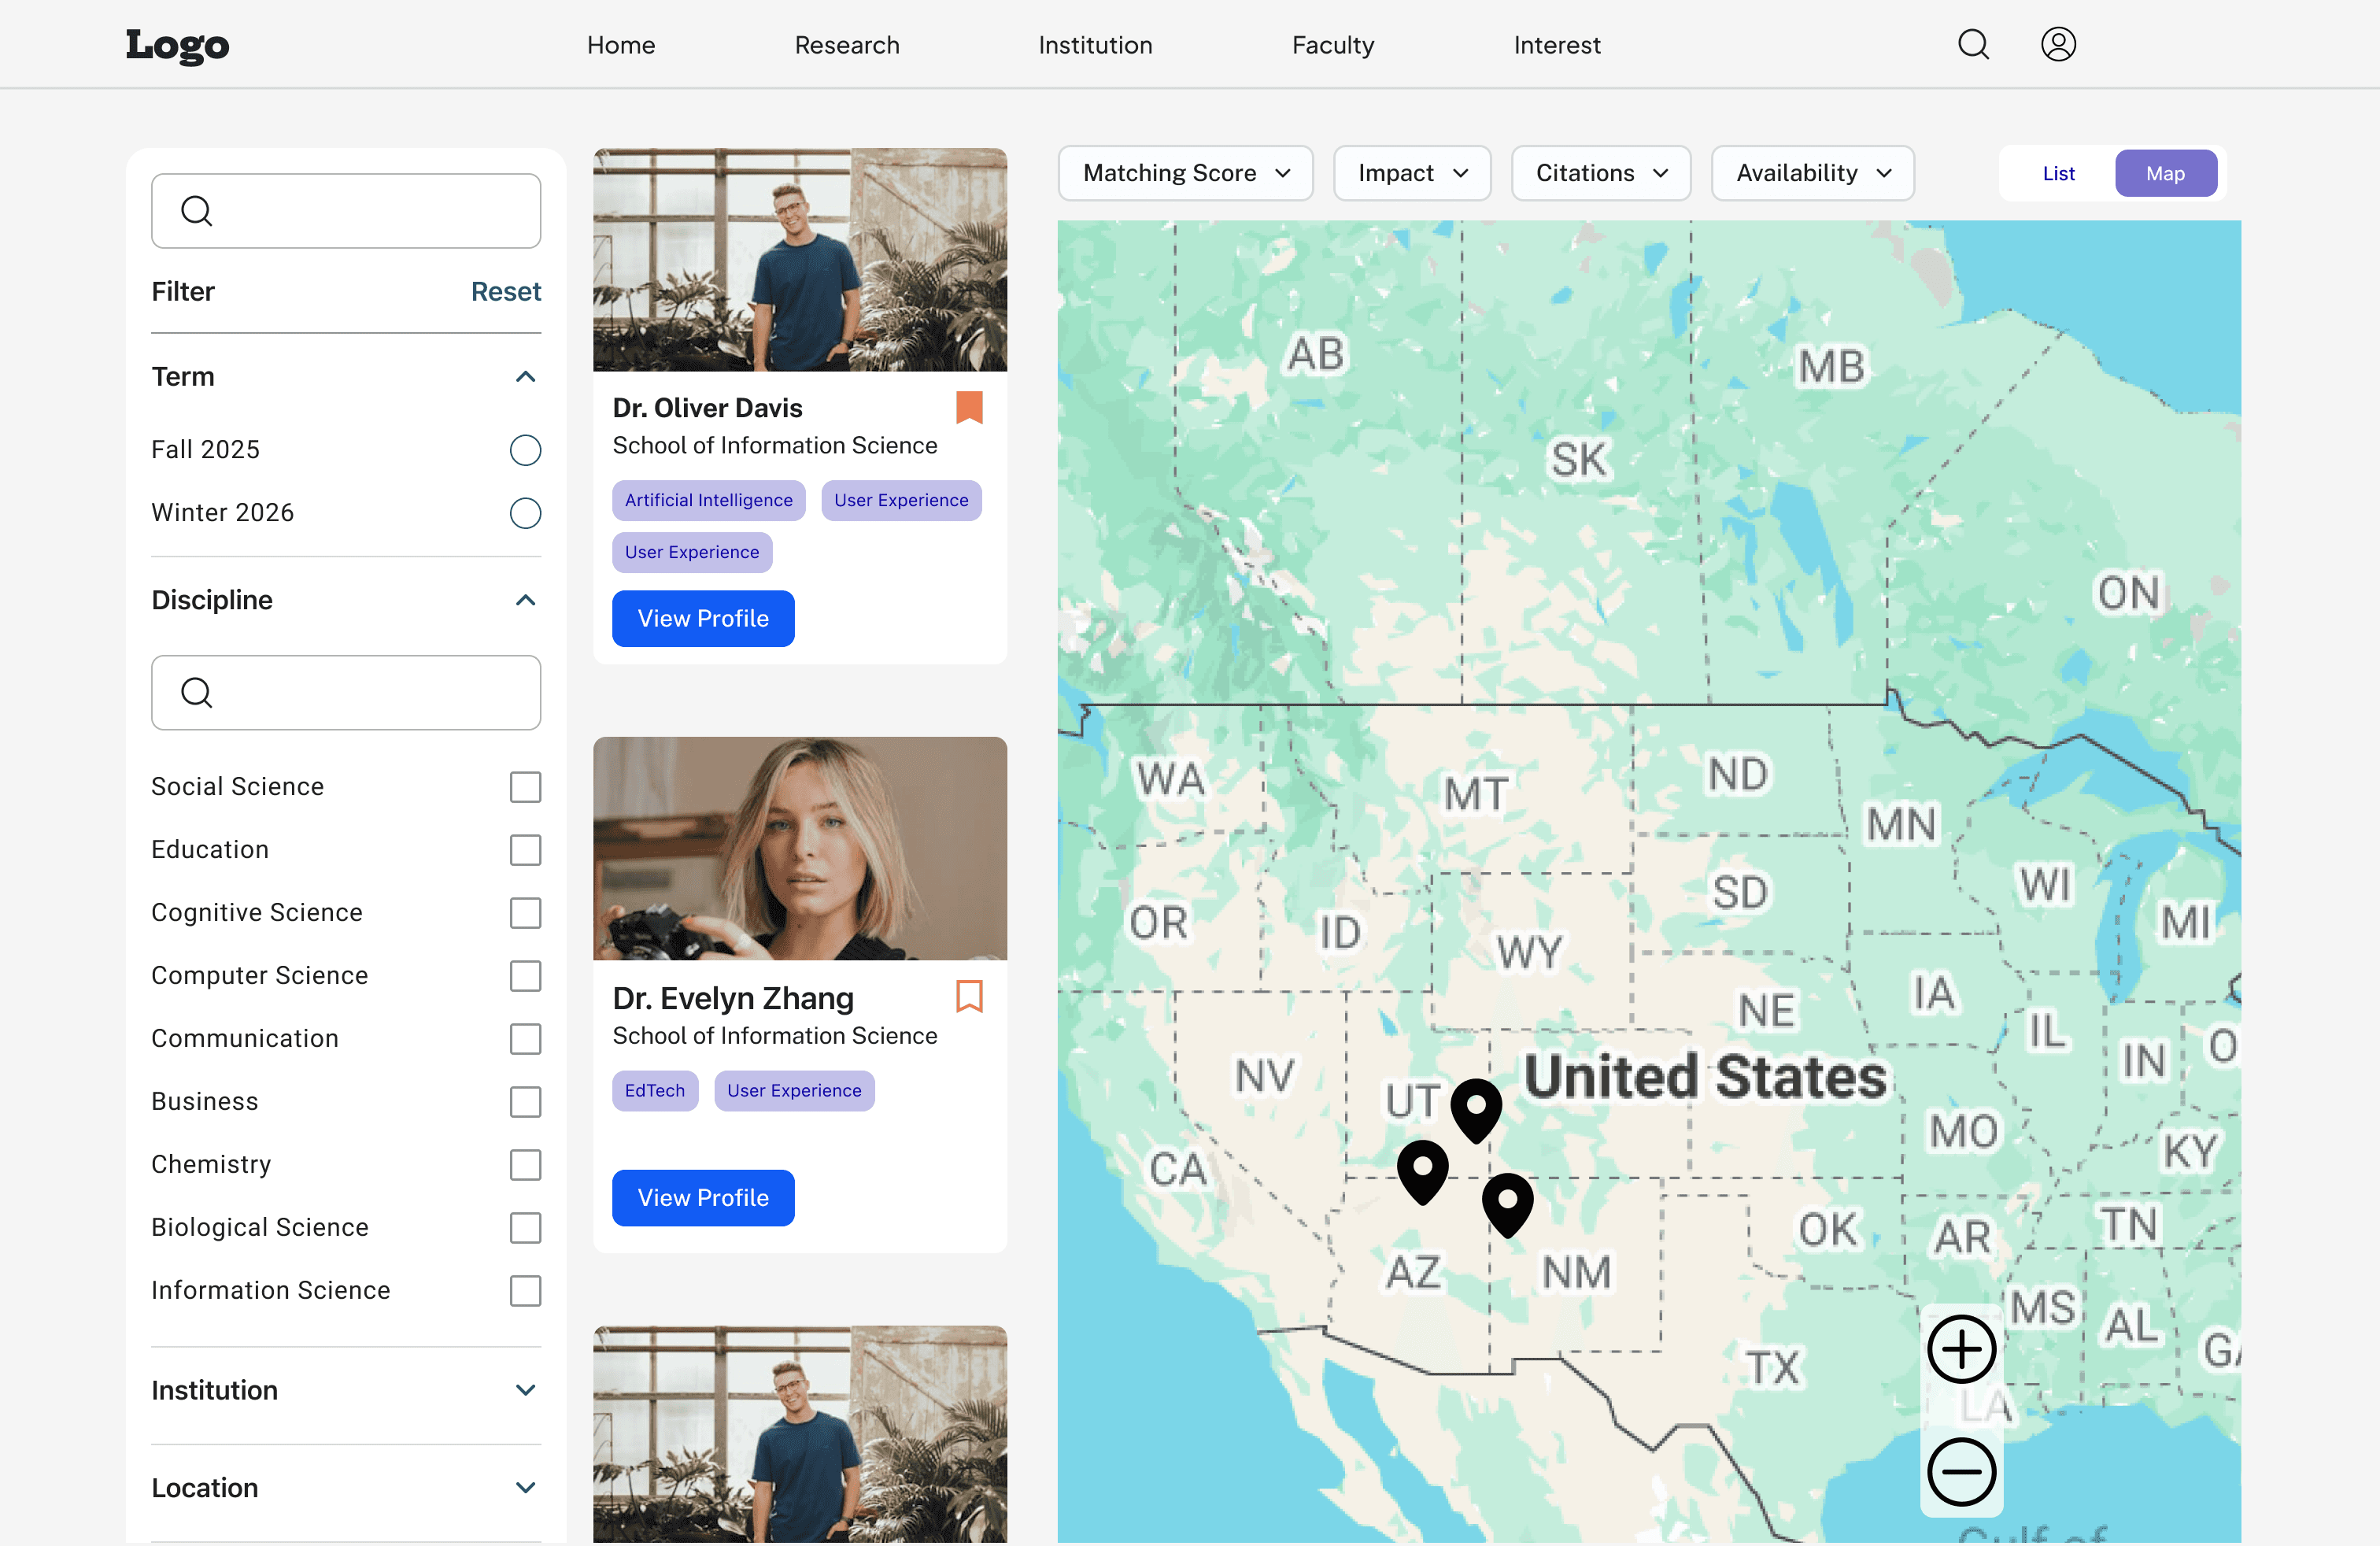Select the Fall 2025 term option
The height and width of the screenshot is (1546, 2380).
[525, 450]
